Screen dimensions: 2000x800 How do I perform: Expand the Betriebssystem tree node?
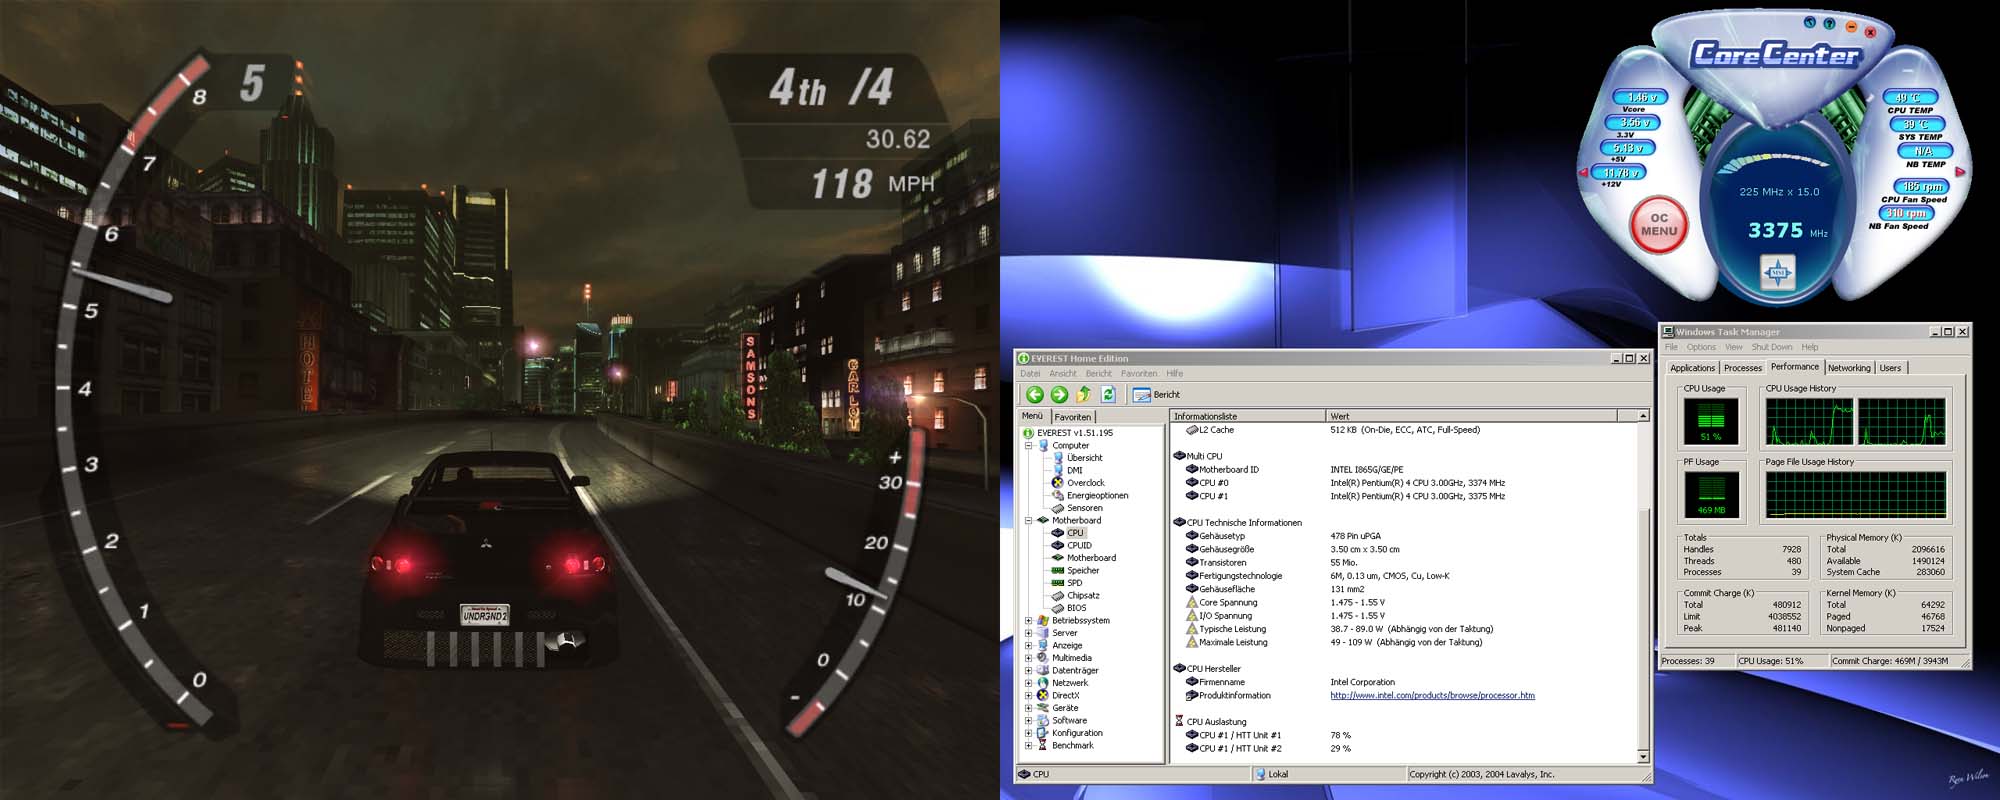pyautogui.click(x=1028, y=620)
